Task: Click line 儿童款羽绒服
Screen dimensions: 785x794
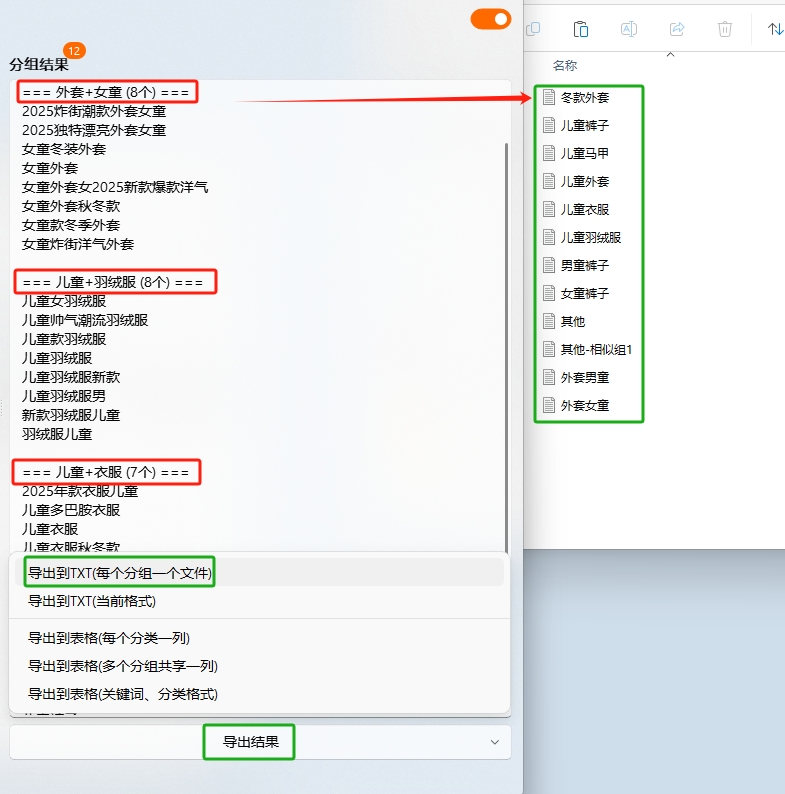Action: click(x=64, y=339)
